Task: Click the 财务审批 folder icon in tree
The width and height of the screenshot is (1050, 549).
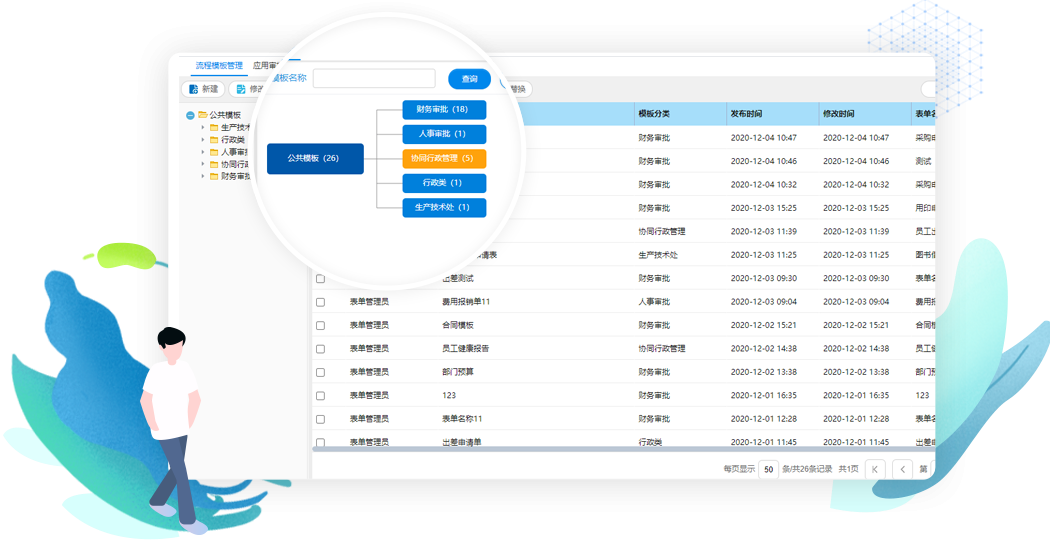Action: 214,176
